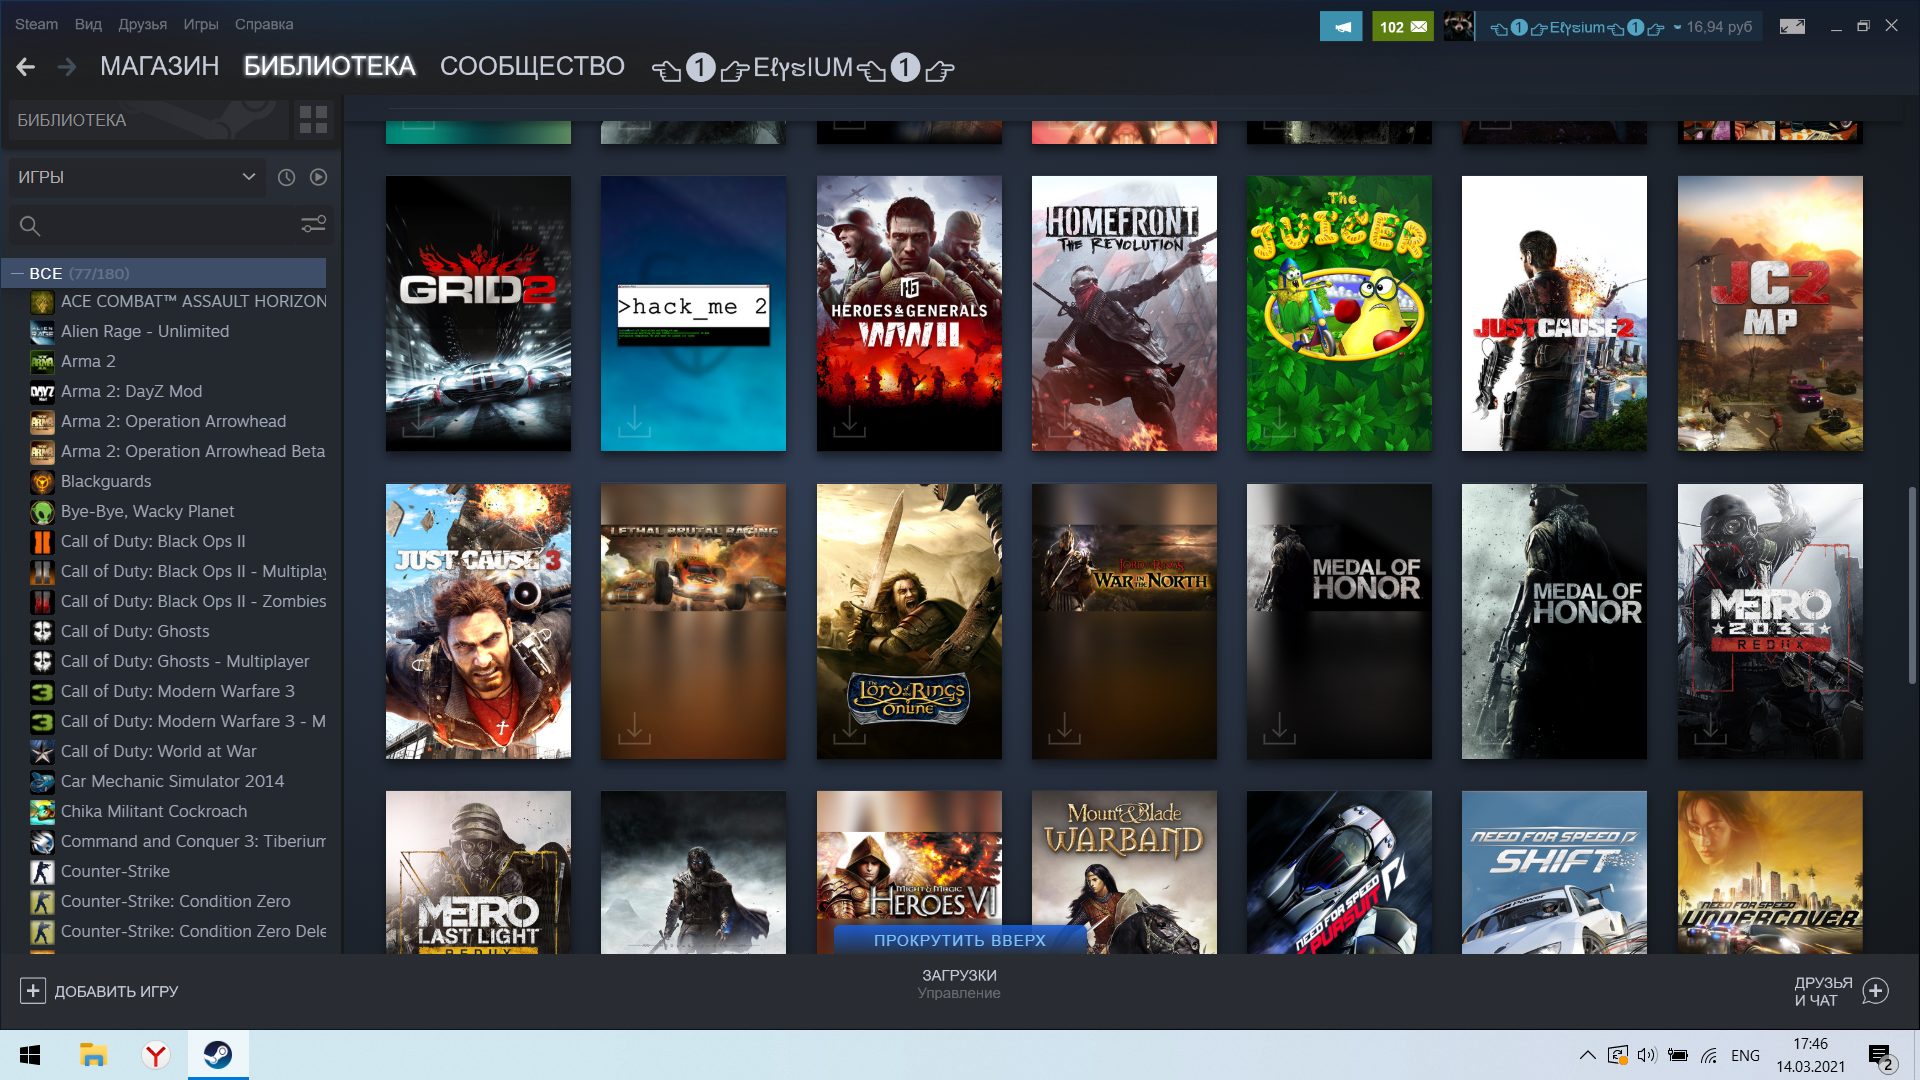The width and height of the screenshot is (1920, 1080).
Task: Open account balance dropdown arrow
Action: point(1677,27)
